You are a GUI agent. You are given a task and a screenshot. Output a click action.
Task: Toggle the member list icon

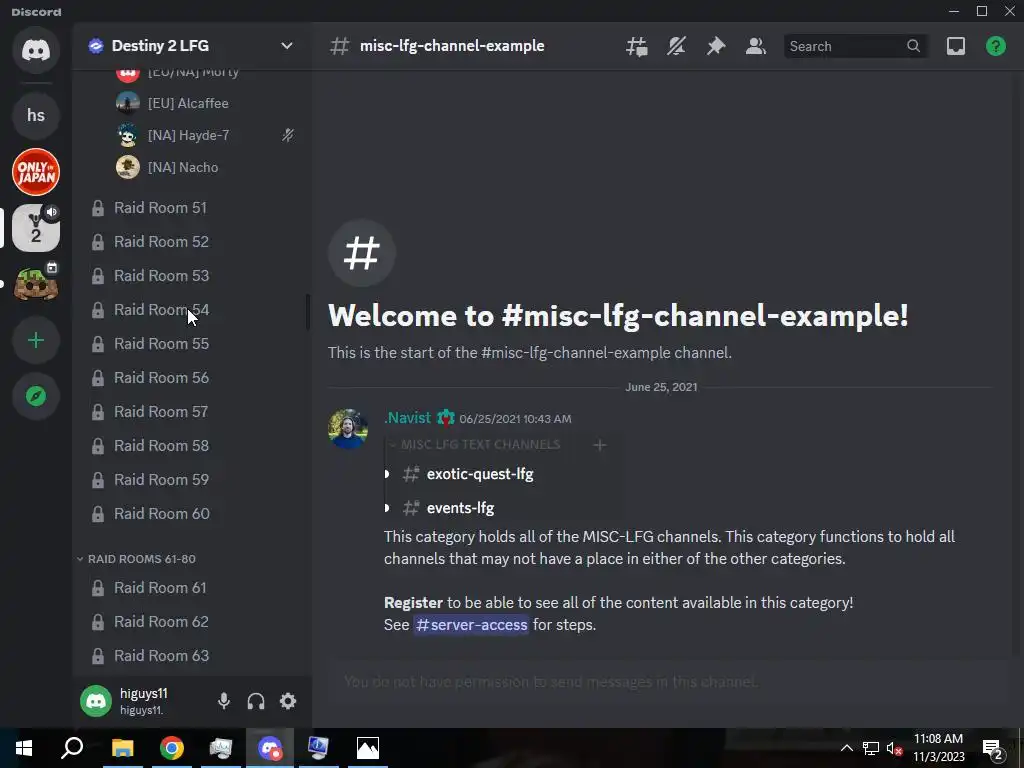[x=756, y=46]
